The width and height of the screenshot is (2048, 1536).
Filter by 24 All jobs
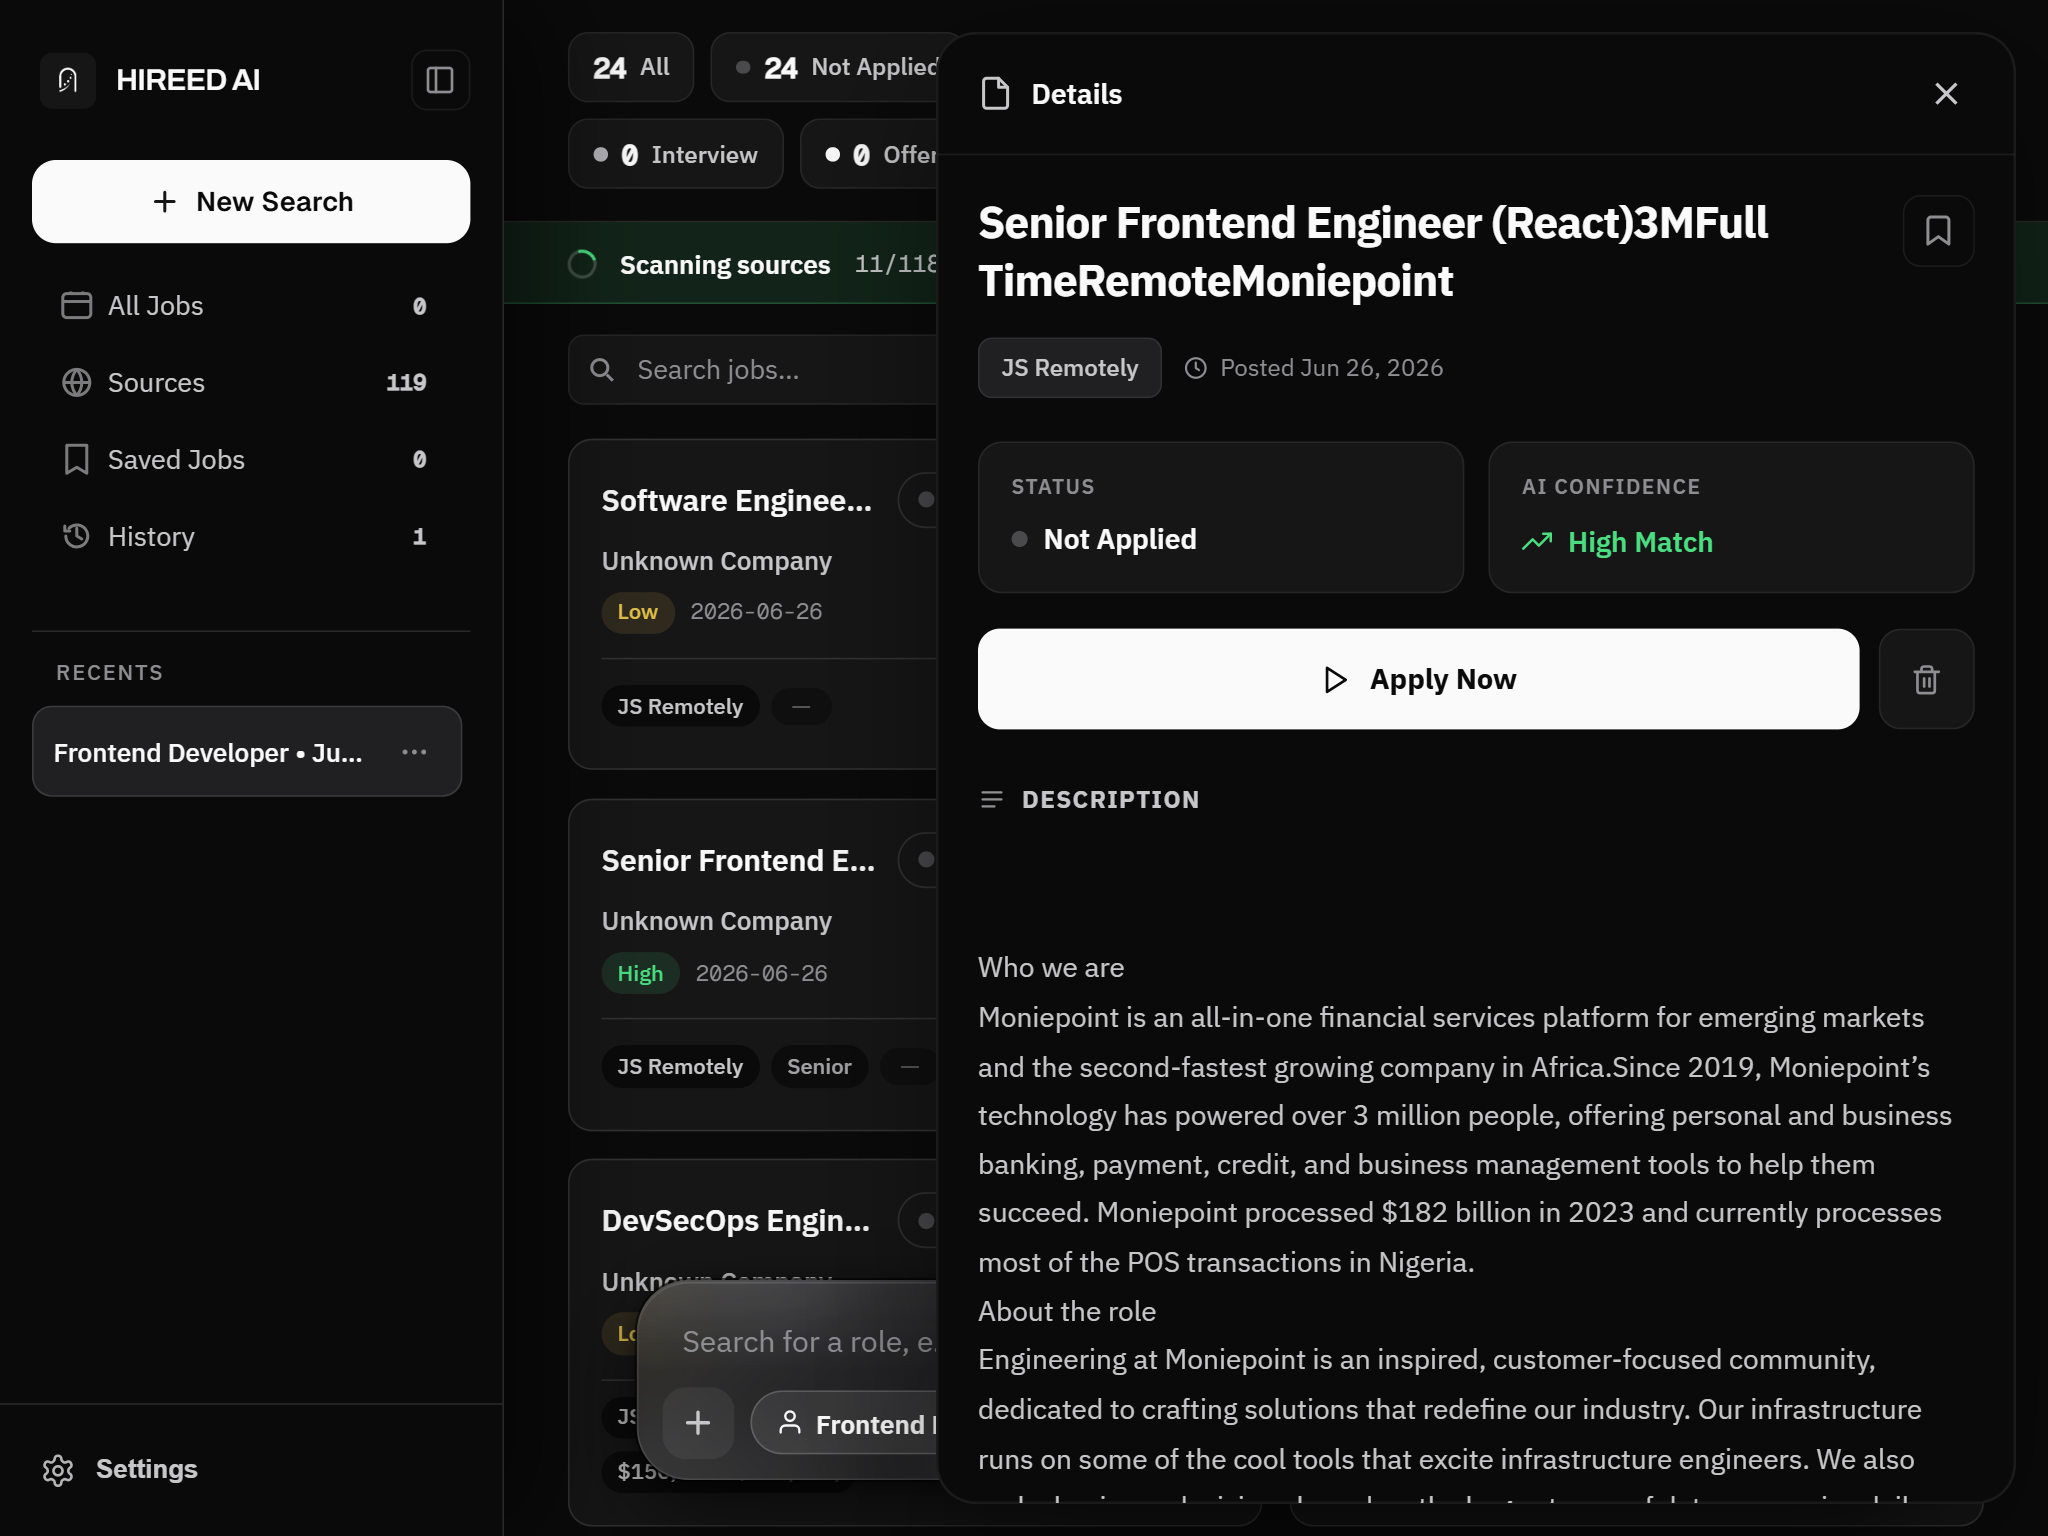pyautogui.click(x=630, y=67)
